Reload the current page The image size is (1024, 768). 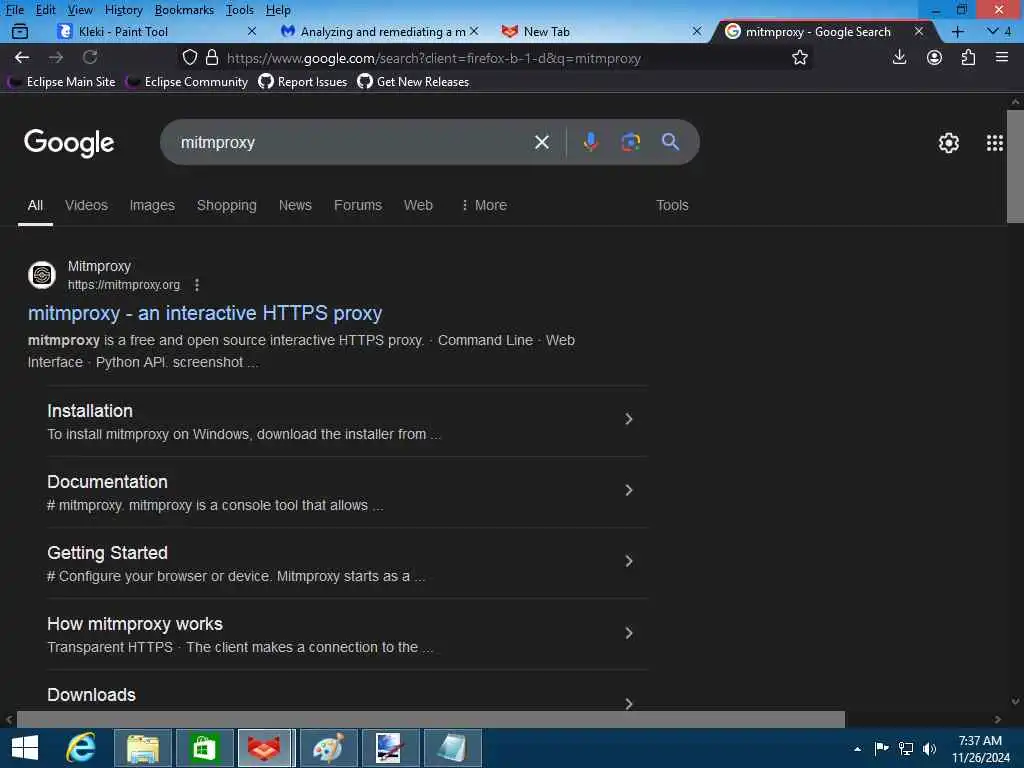(x=90, y=57)
